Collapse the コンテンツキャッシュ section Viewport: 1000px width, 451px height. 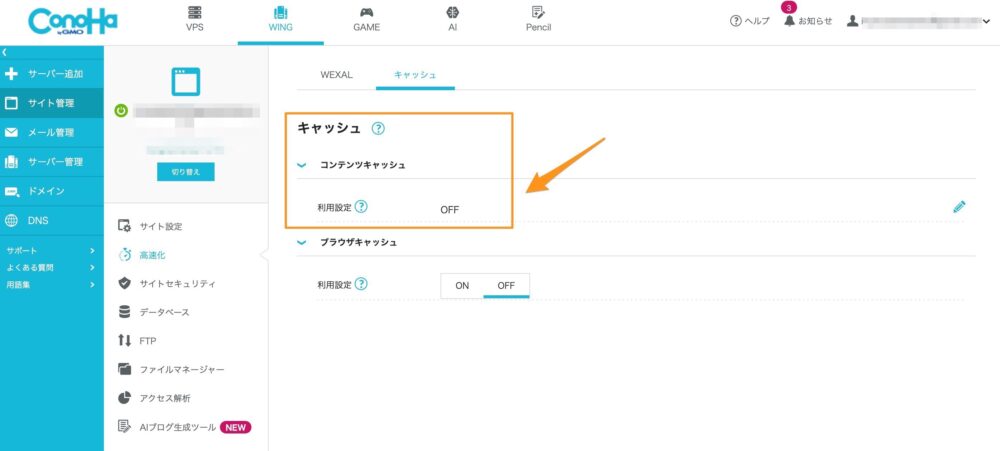point(302,164)
